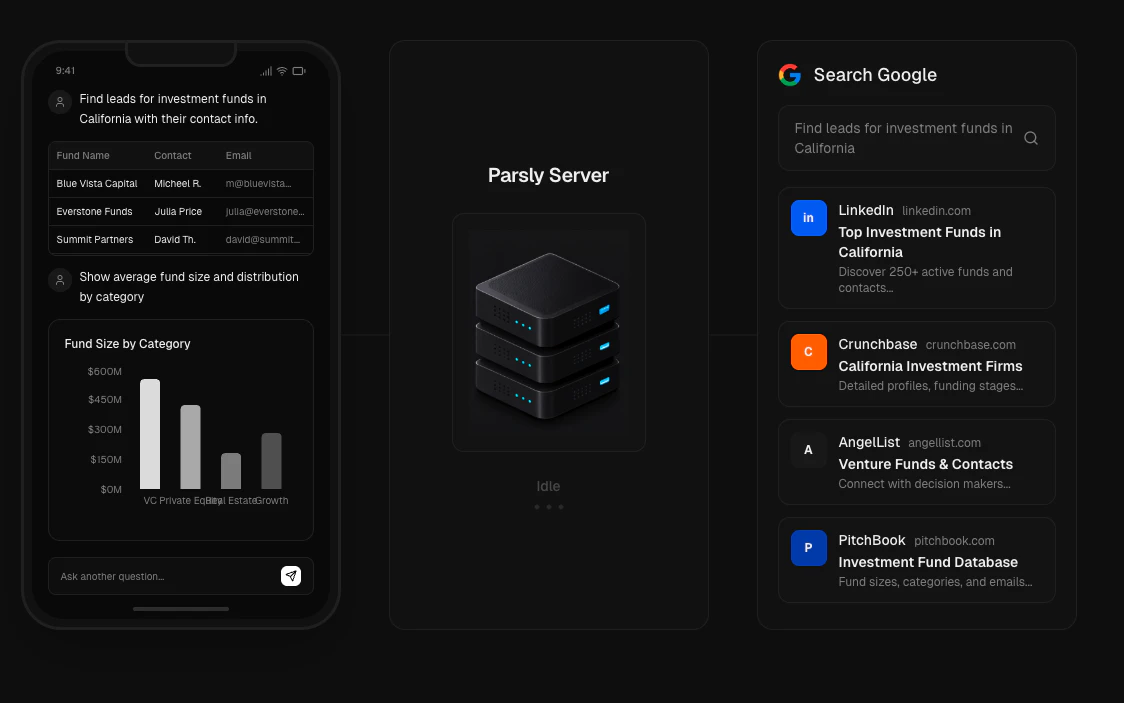Tap the phone battery status icon

point(299,71)
